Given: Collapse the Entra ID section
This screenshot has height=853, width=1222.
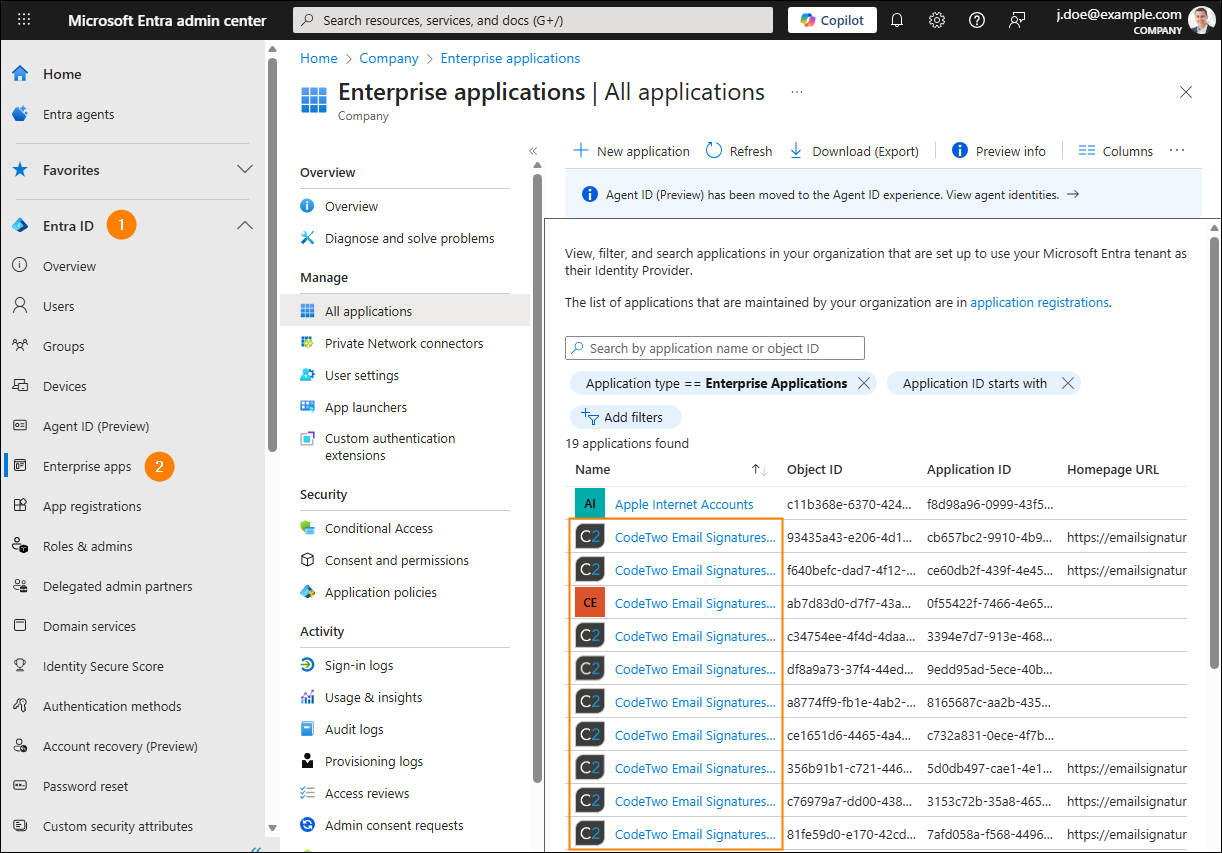Looking at the screenshot, I should point(245,226).
